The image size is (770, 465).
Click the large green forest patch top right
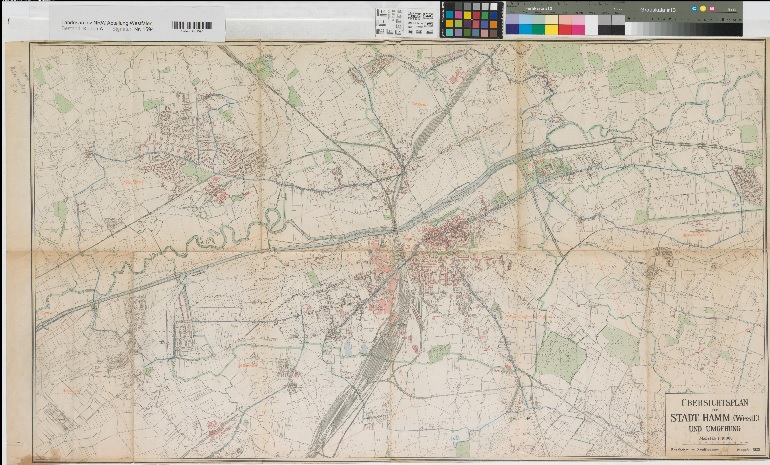click(x=629, y=75)
